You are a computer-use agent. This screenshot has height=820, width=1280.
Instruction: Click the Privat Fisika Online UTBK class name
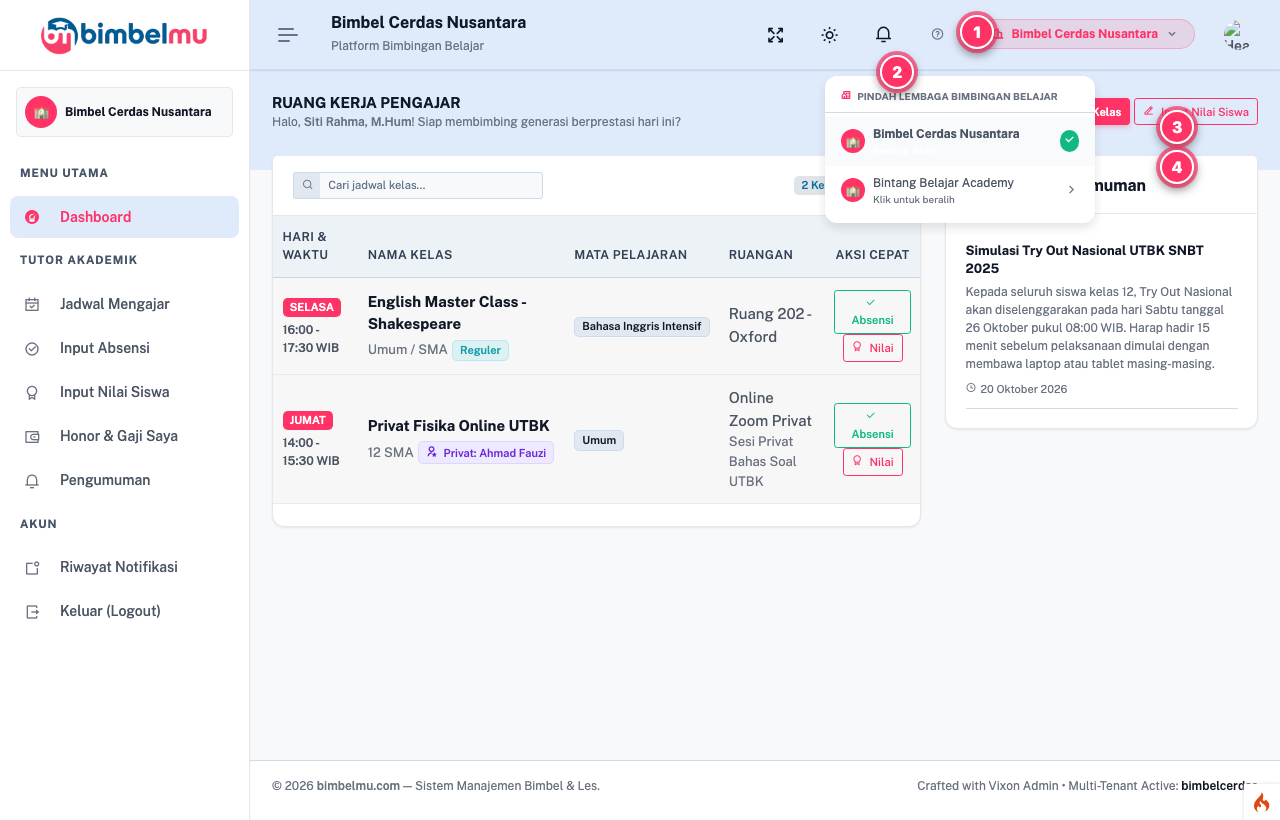[459, 426]
